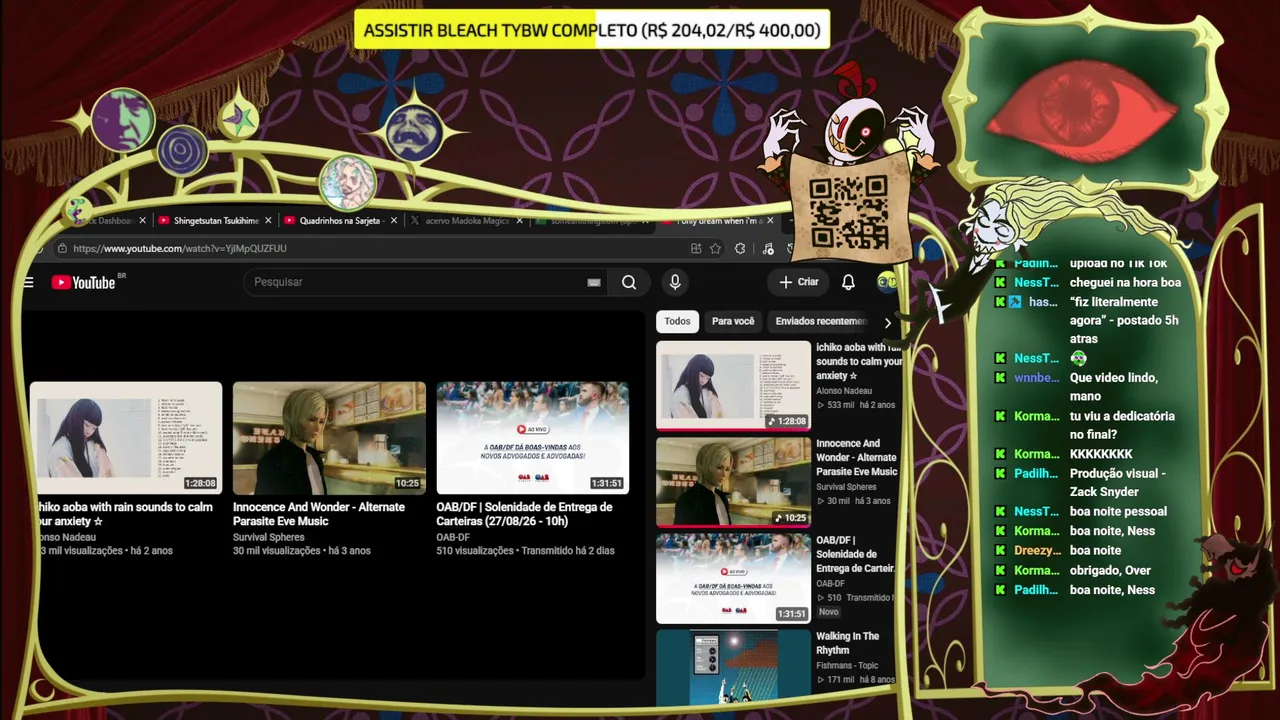Click chat message 'KKKKKKKK'
Viewport: 1280px width, 720px height.
coord(1101,454)
